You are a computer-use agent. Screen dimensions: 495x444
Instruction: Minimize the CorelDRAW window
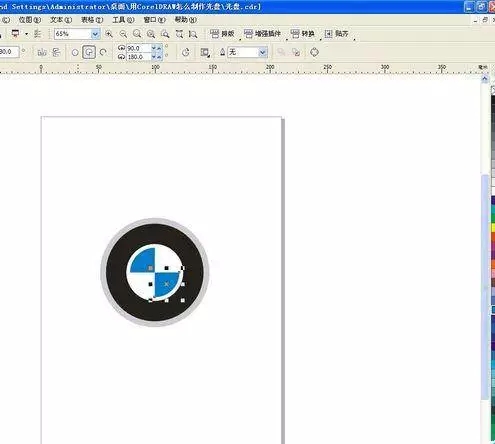coord(469,7)
